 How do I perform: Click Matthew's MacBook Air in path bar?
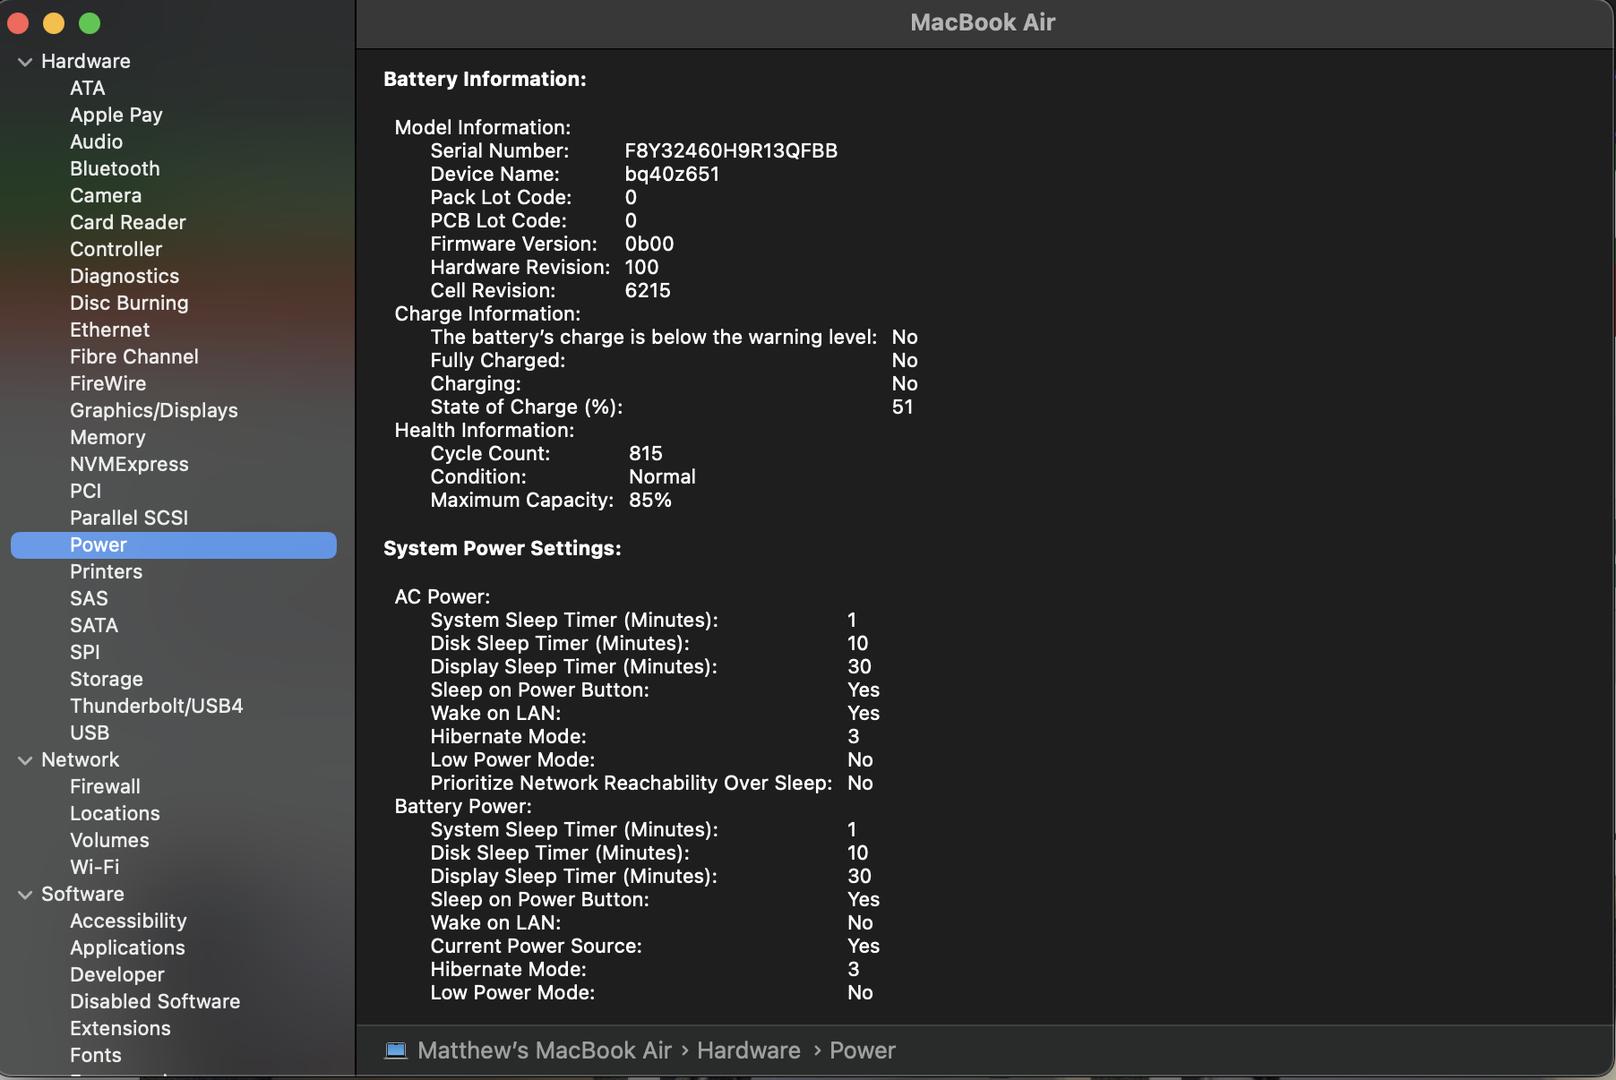point(544,1051)
